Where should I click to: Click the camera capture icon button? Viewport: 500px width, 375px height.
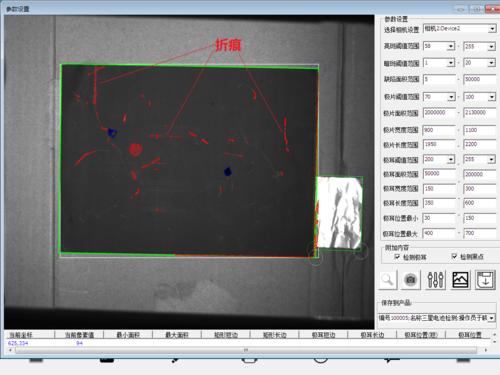[x=411, y=280]
